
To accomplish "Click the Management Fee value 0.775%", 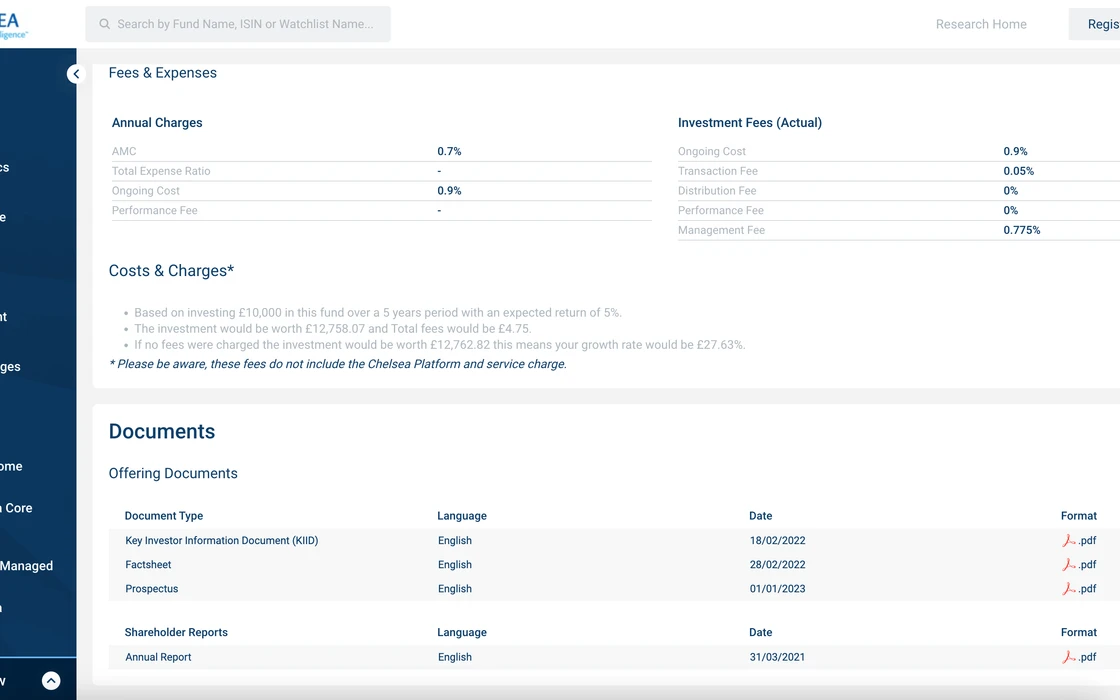I will click(1021, 230).
